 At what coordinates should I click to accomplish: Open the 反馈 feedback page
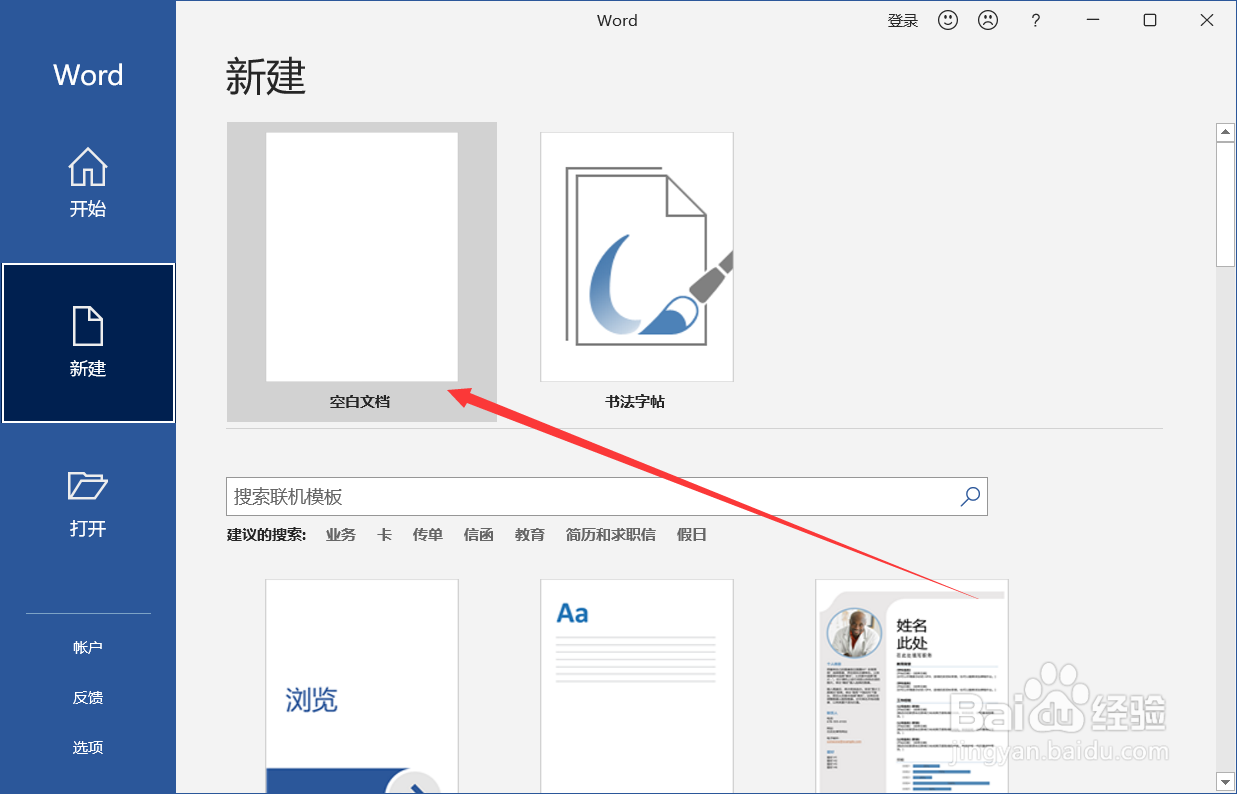click(88, 697)
